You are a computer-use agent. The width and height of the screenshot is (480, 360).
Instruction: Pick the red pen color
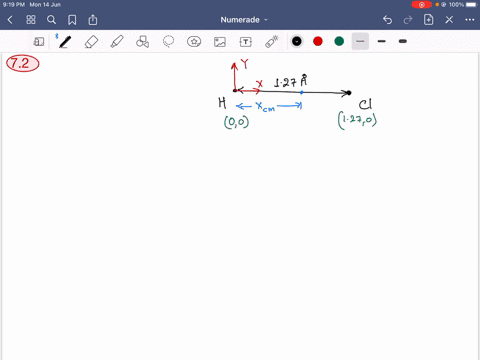click(318, 41)
